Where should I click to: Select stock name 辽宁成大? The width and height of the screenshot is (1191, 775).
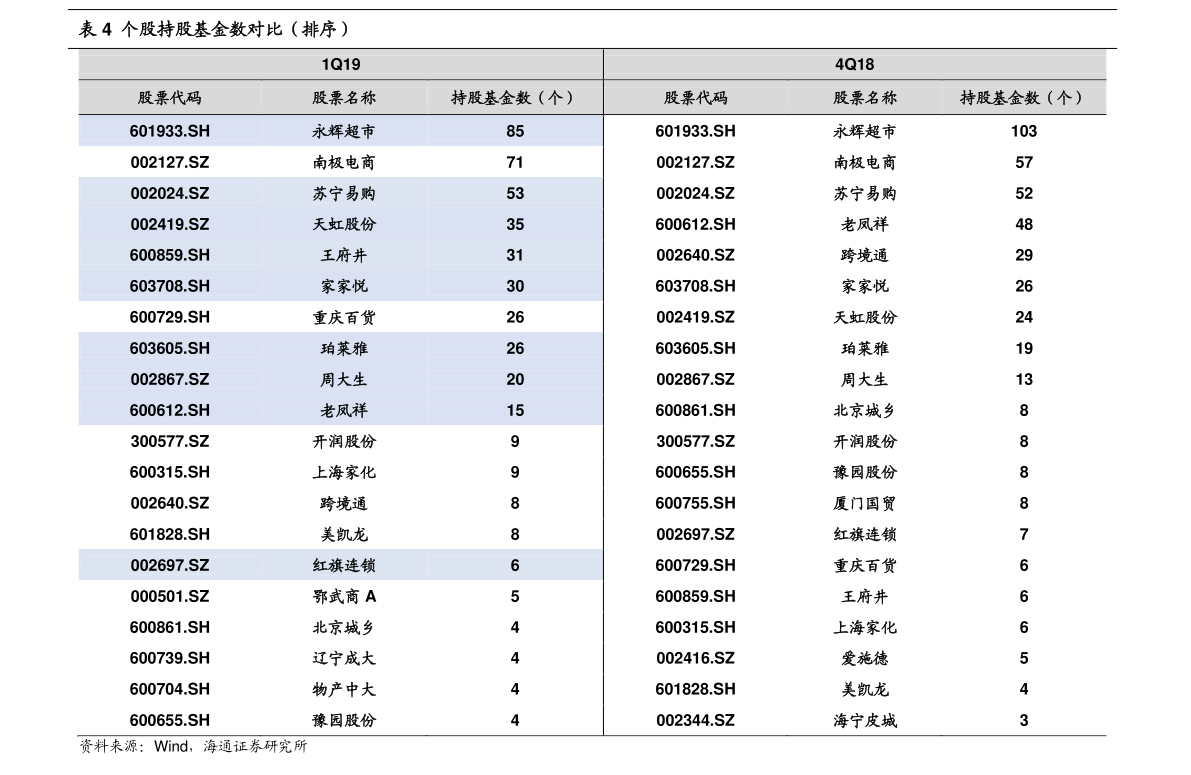(x=344, y=659)
